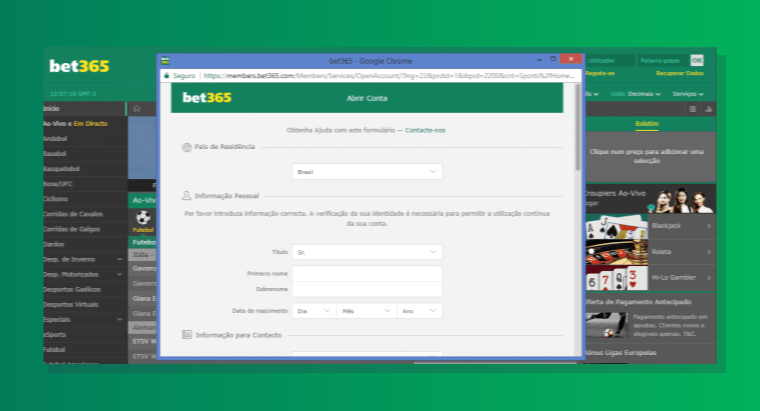Select Andebol in the sports sidebar

click(x=85, y=139)
